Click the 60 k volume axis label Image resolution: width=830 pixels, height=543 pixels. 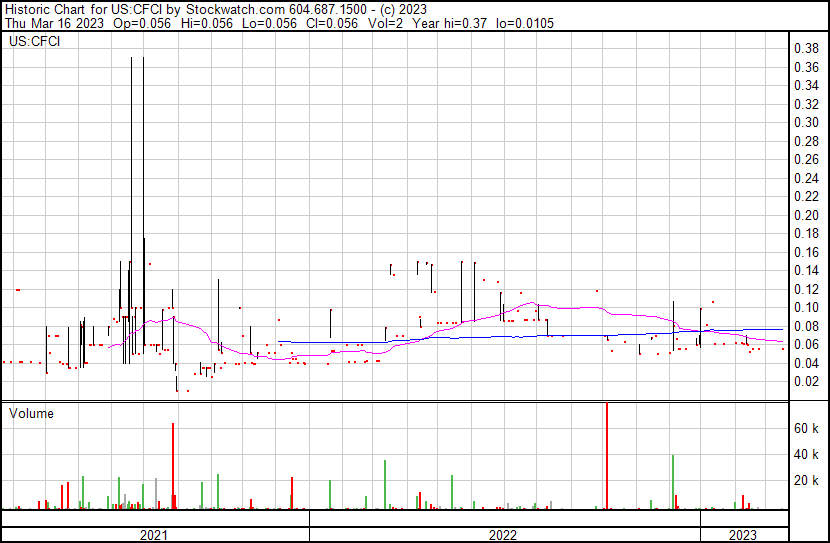pos(806,428)
